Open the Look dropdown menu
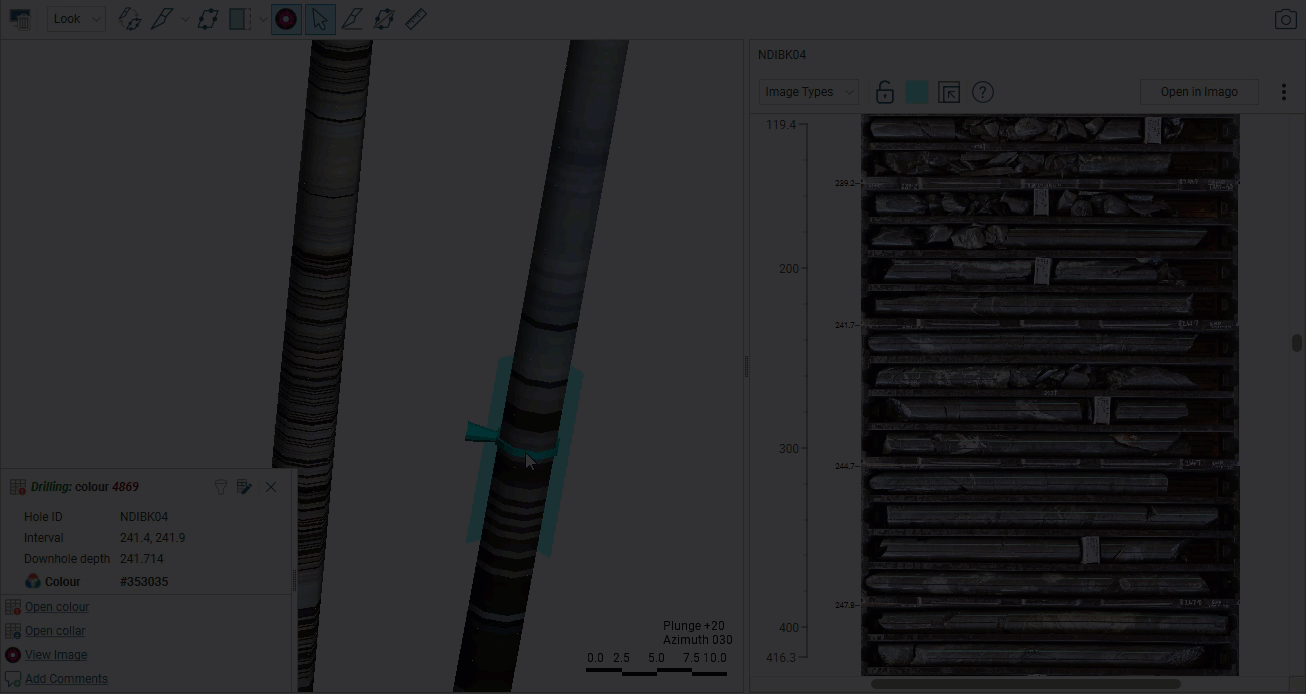This screenshot has height=694, width=1306. pyautogui.click(x=76, y=19)
